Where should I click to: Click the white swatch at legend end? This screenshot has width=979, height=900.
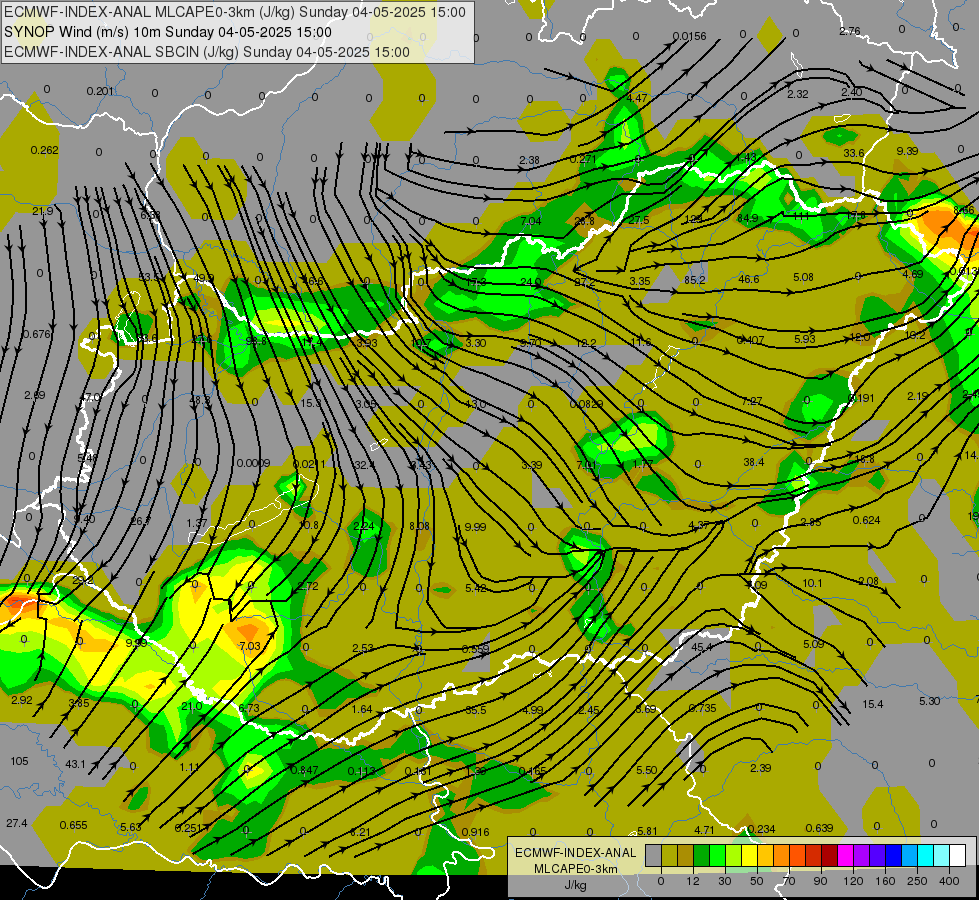pyautogui.click(x=958, y=855)
